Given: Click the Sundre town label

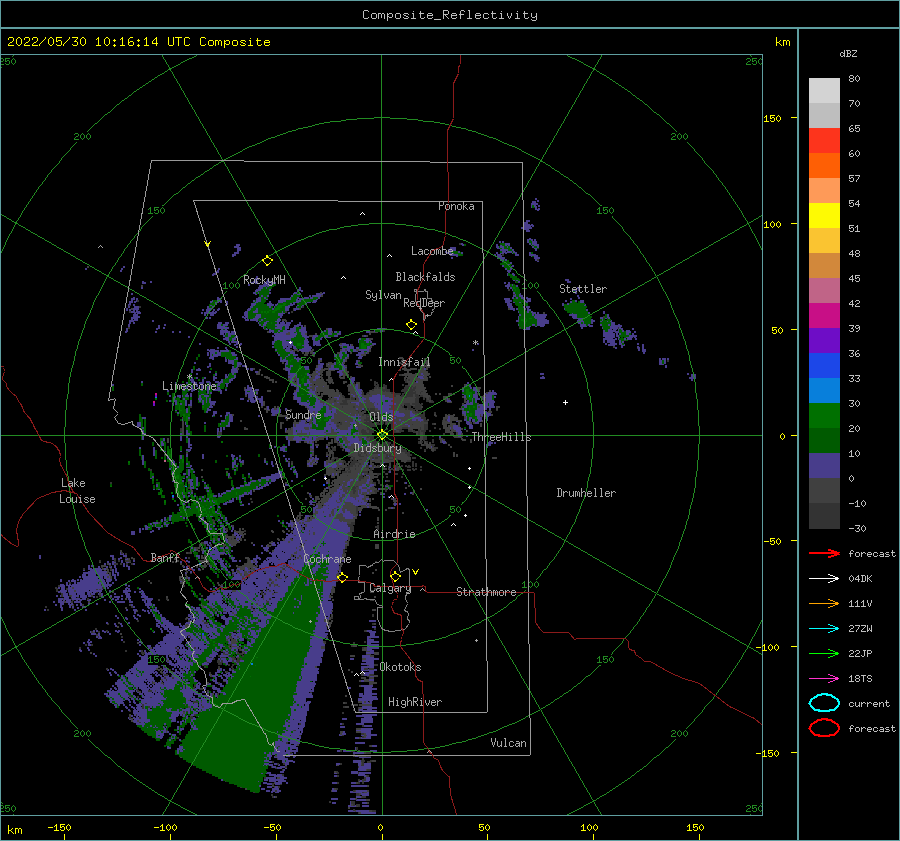Looking at the screenshot, I should point(303,414).
